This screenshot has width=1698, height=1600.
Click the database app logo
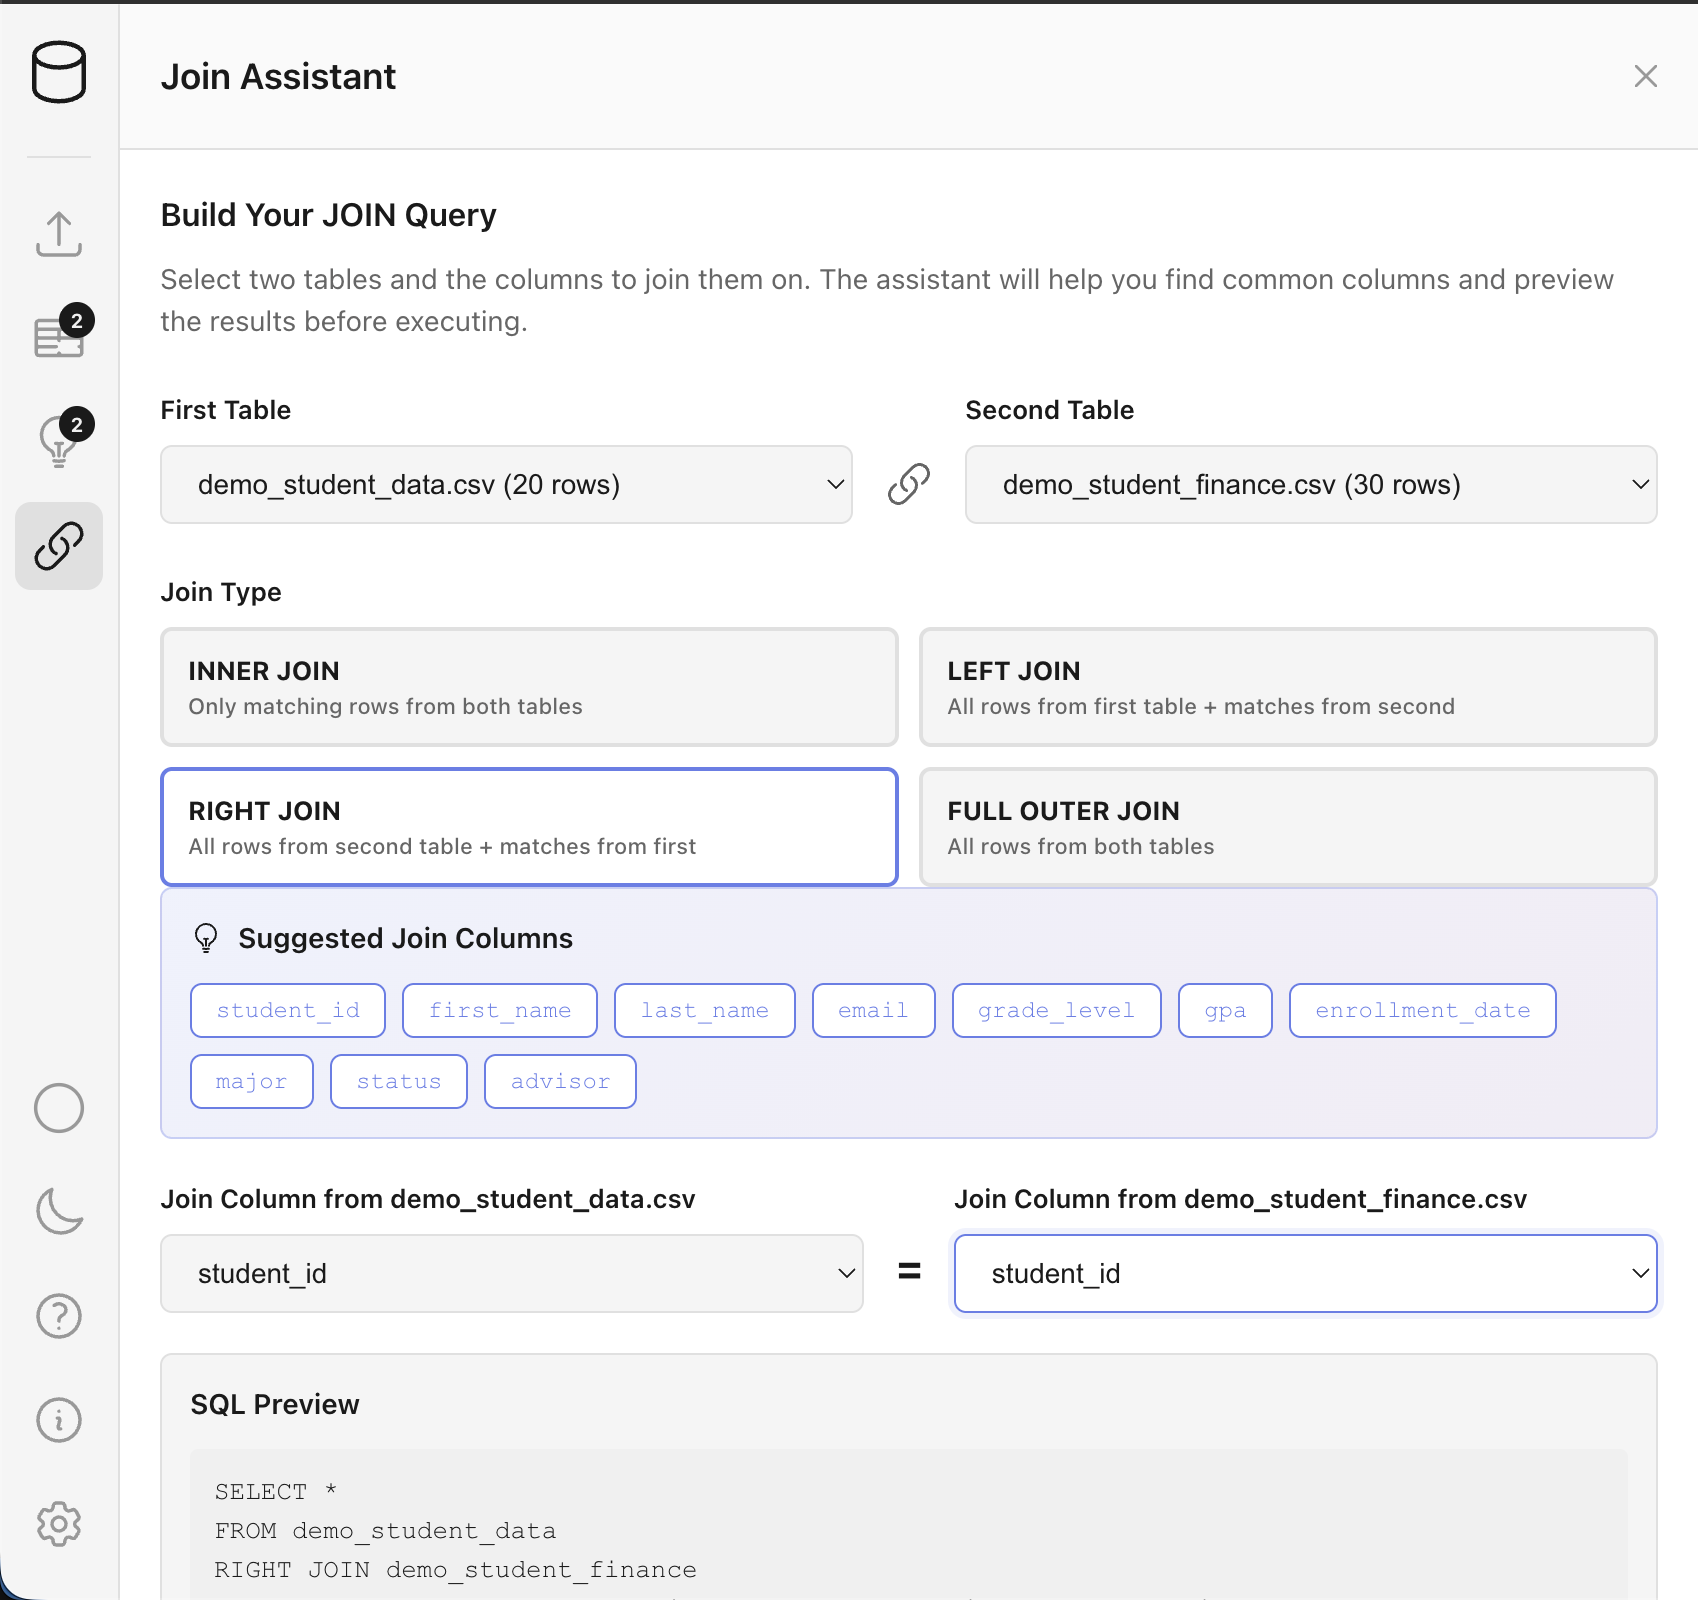pos(59,73)
